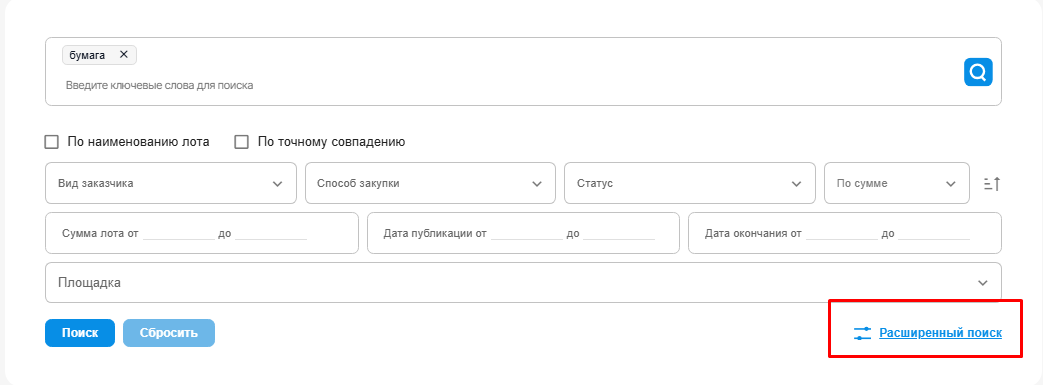Click the blue magnifier search icon
Image resolution: width=1043 pixels, height=385 pixels.
point(978,72)
